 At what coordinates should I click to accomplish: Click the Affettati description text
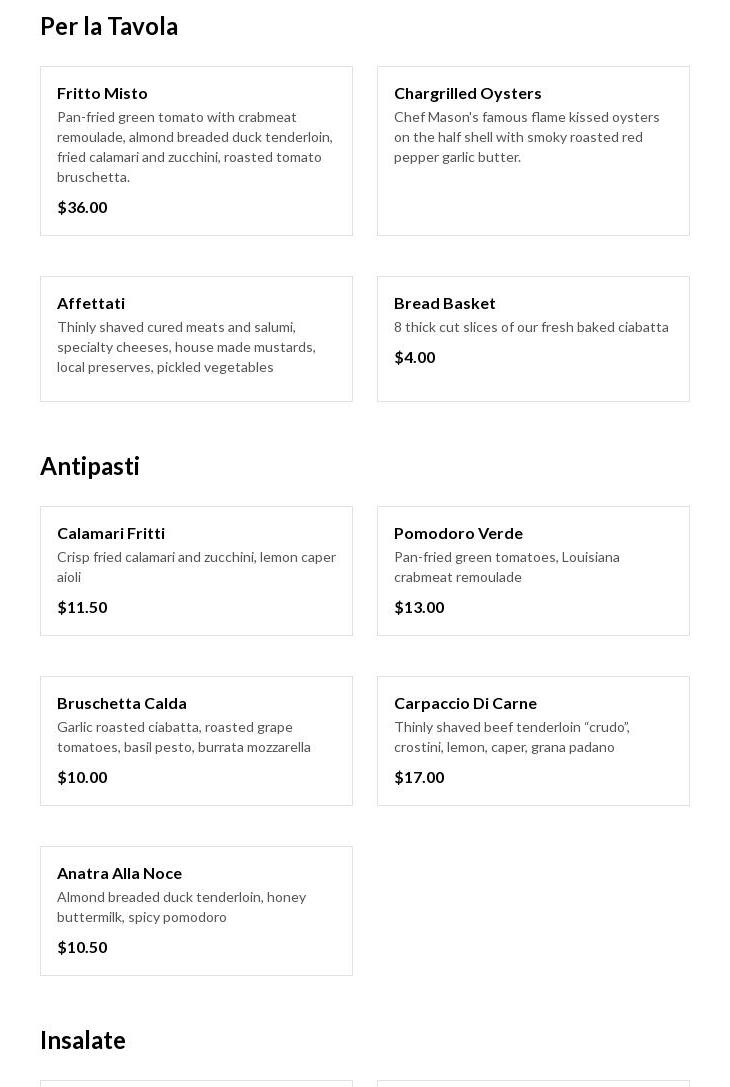186,347
